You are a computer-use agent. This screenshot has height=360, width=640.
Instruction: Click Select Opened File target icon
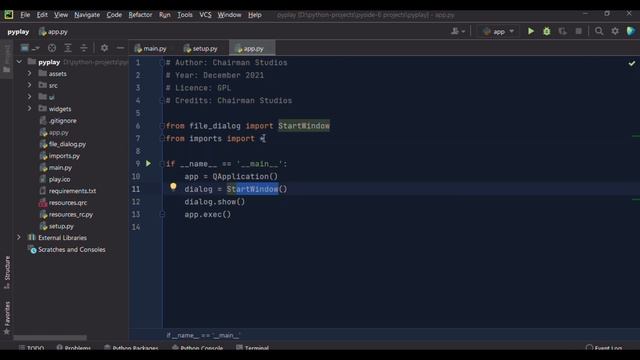click(x=52, y=48)
